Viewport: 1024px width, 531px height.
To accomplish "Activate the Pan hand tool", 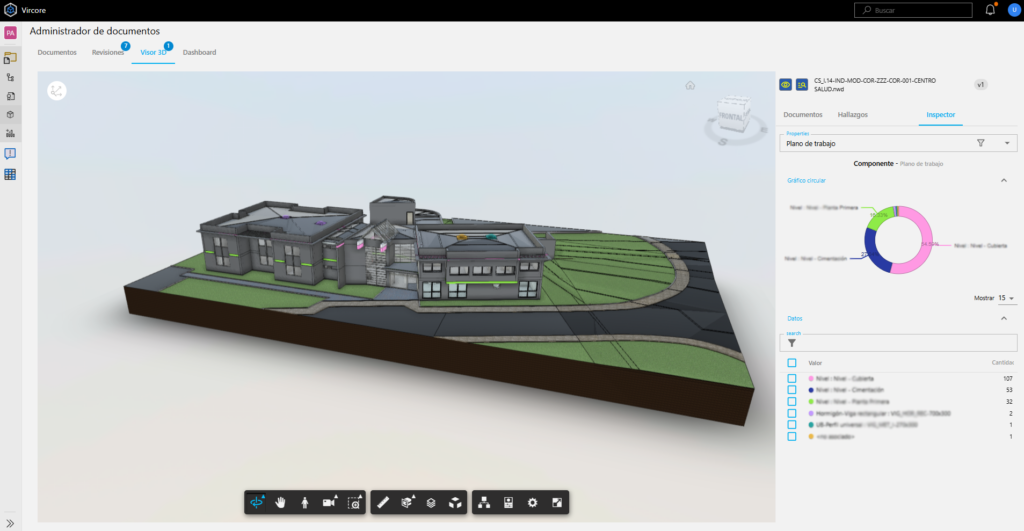I will tap(281, 503).
